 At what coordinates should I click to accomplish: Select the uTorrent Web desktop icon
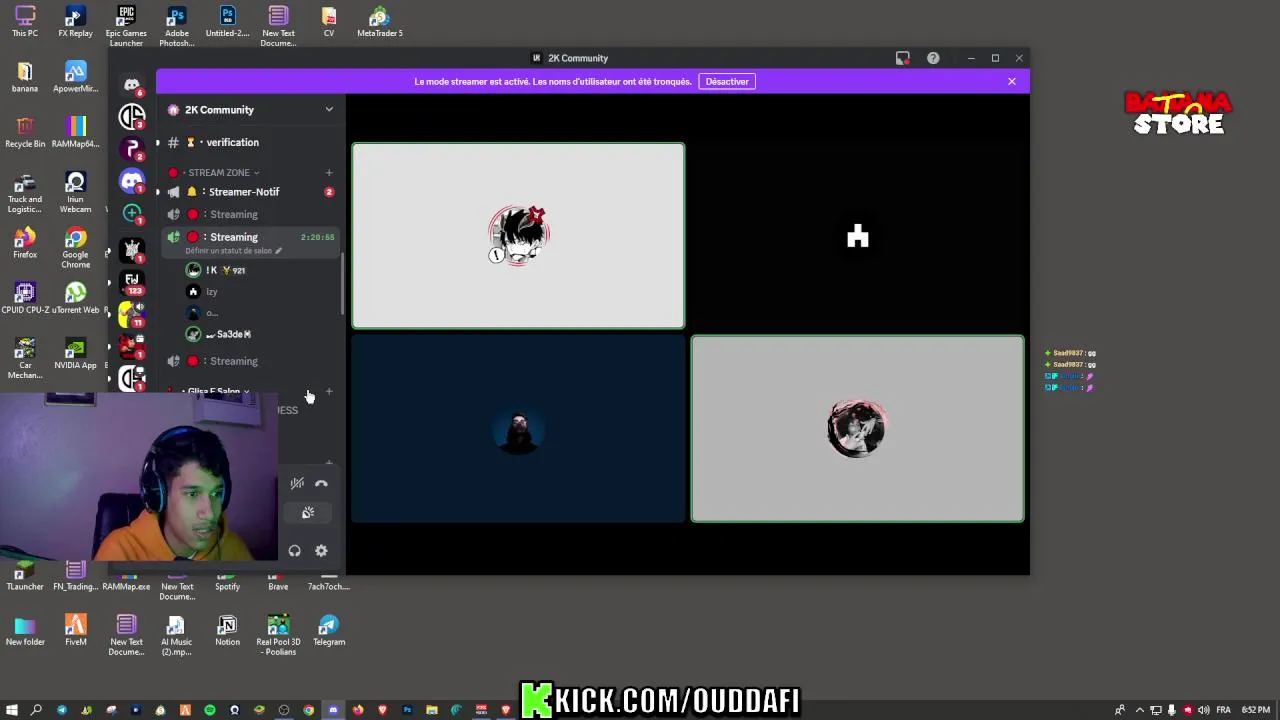pyautogui.click(x=75, y=298)
